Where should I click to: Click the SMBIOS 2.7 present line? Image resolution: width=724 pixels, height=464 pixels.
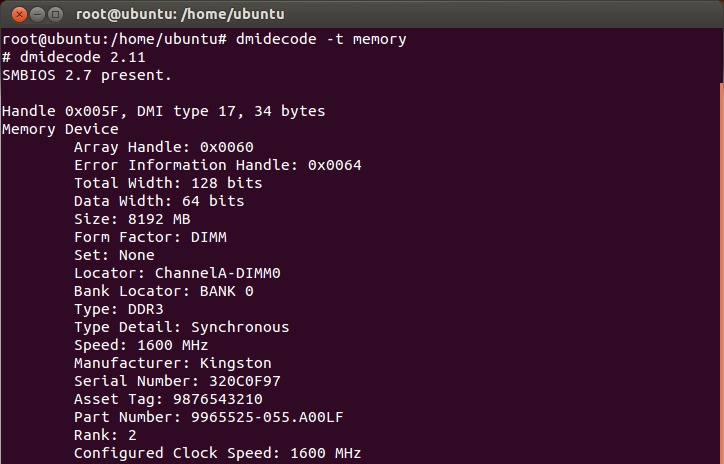click(x=87, y=75)
